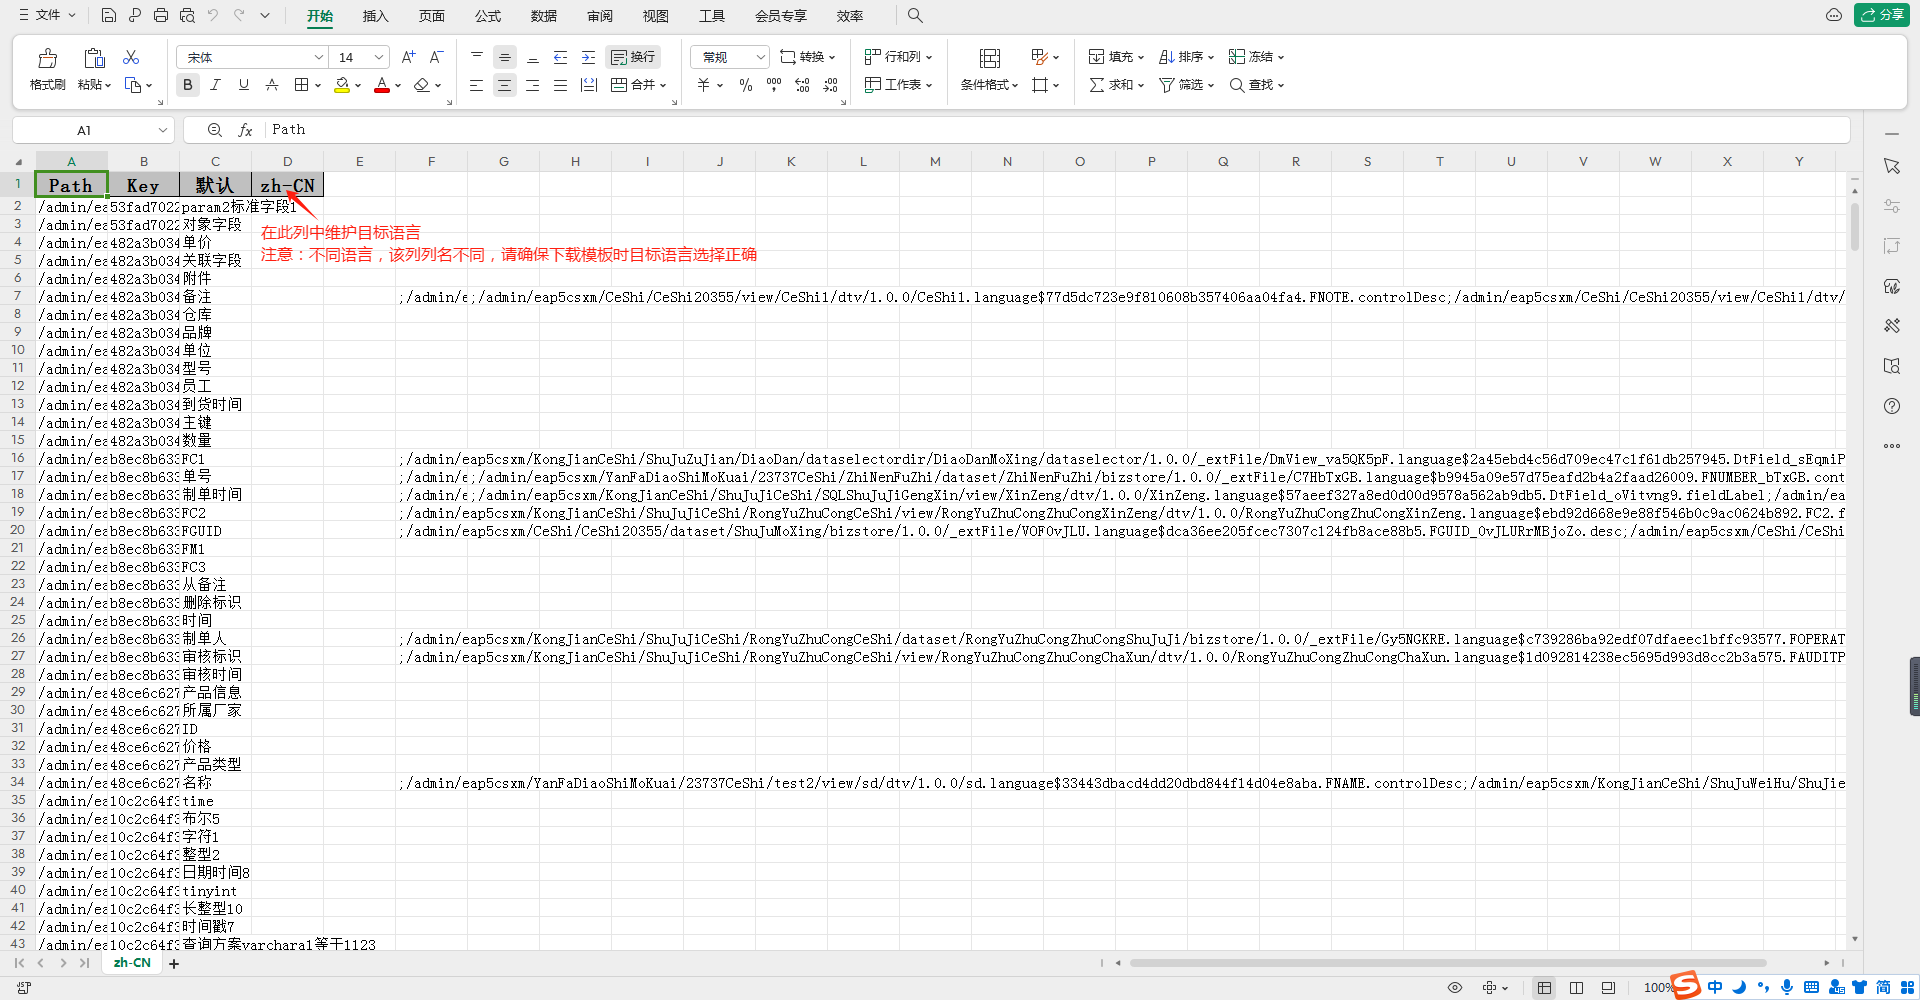
Task: Toggle wrap text (换行) button
Action: coord(633,57)
